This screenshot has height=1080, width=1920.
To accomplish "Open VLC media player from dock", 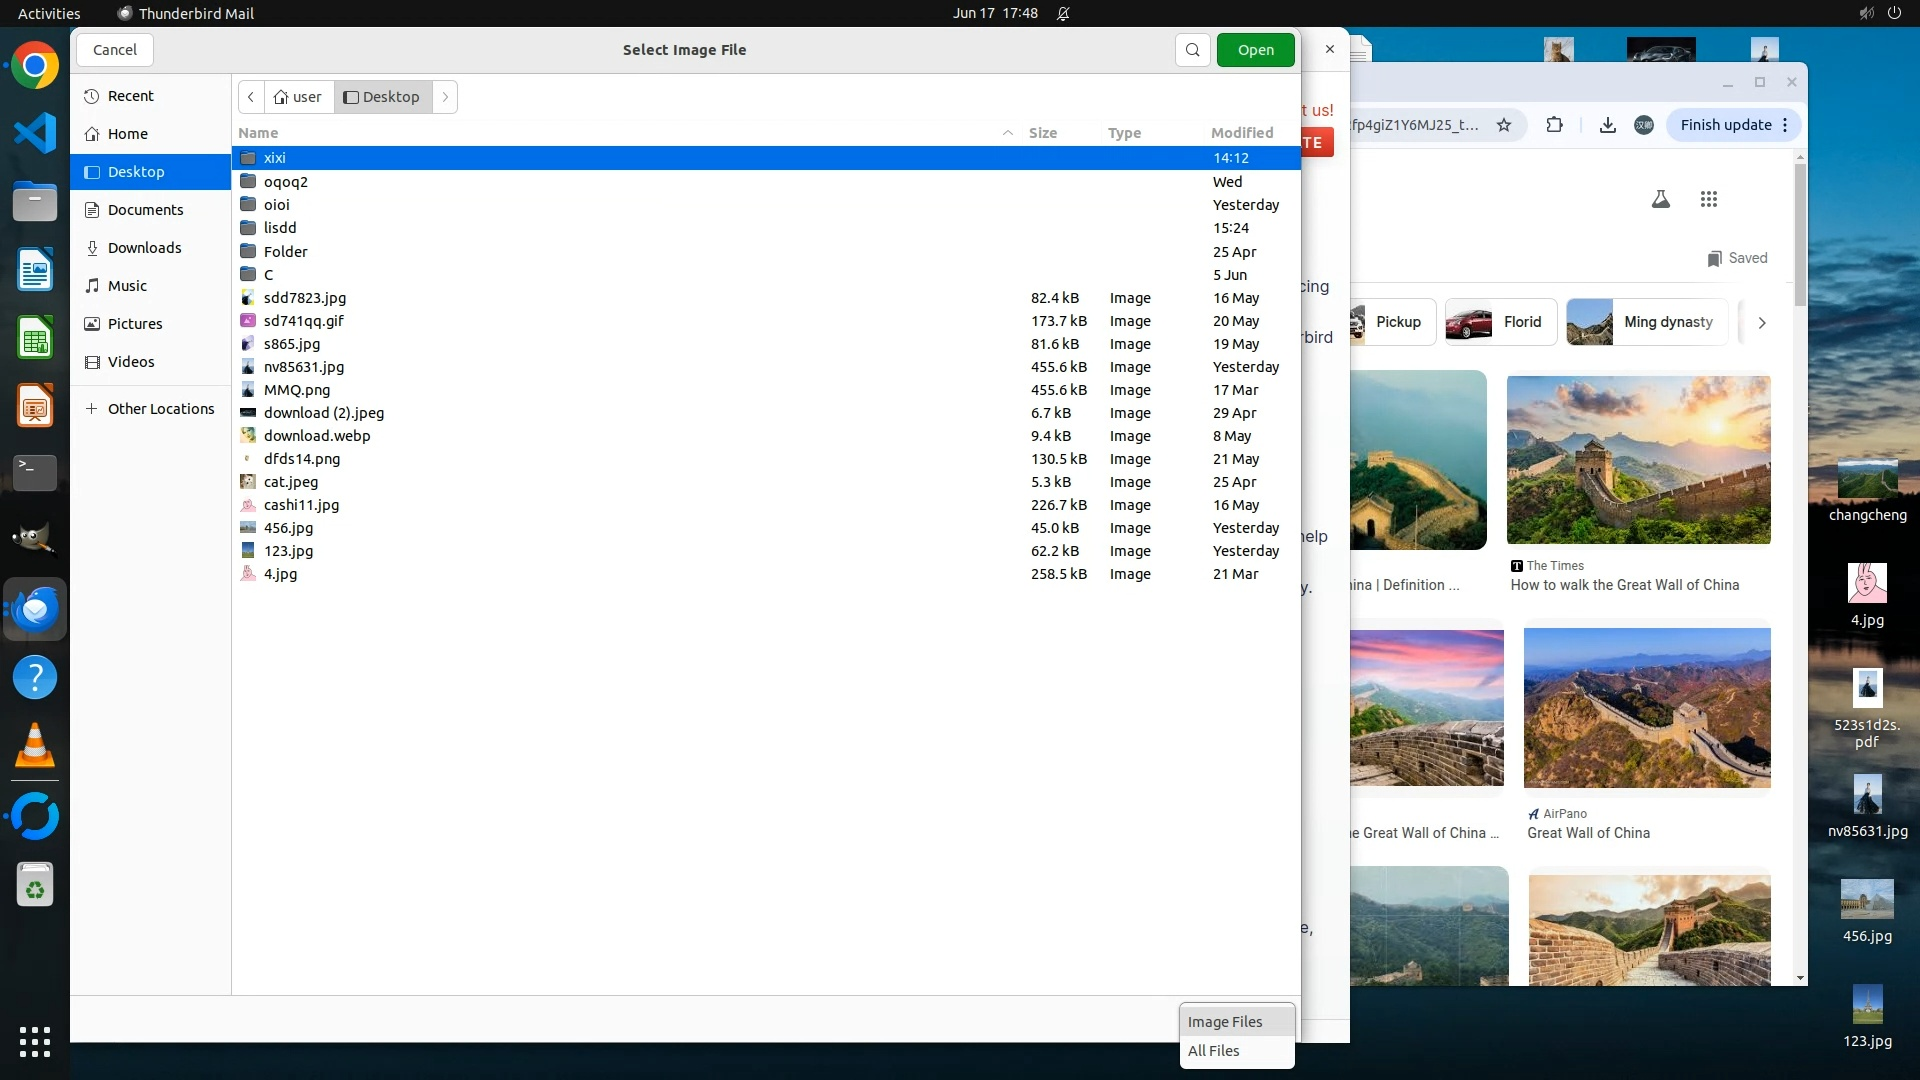I will coord(35,746).
